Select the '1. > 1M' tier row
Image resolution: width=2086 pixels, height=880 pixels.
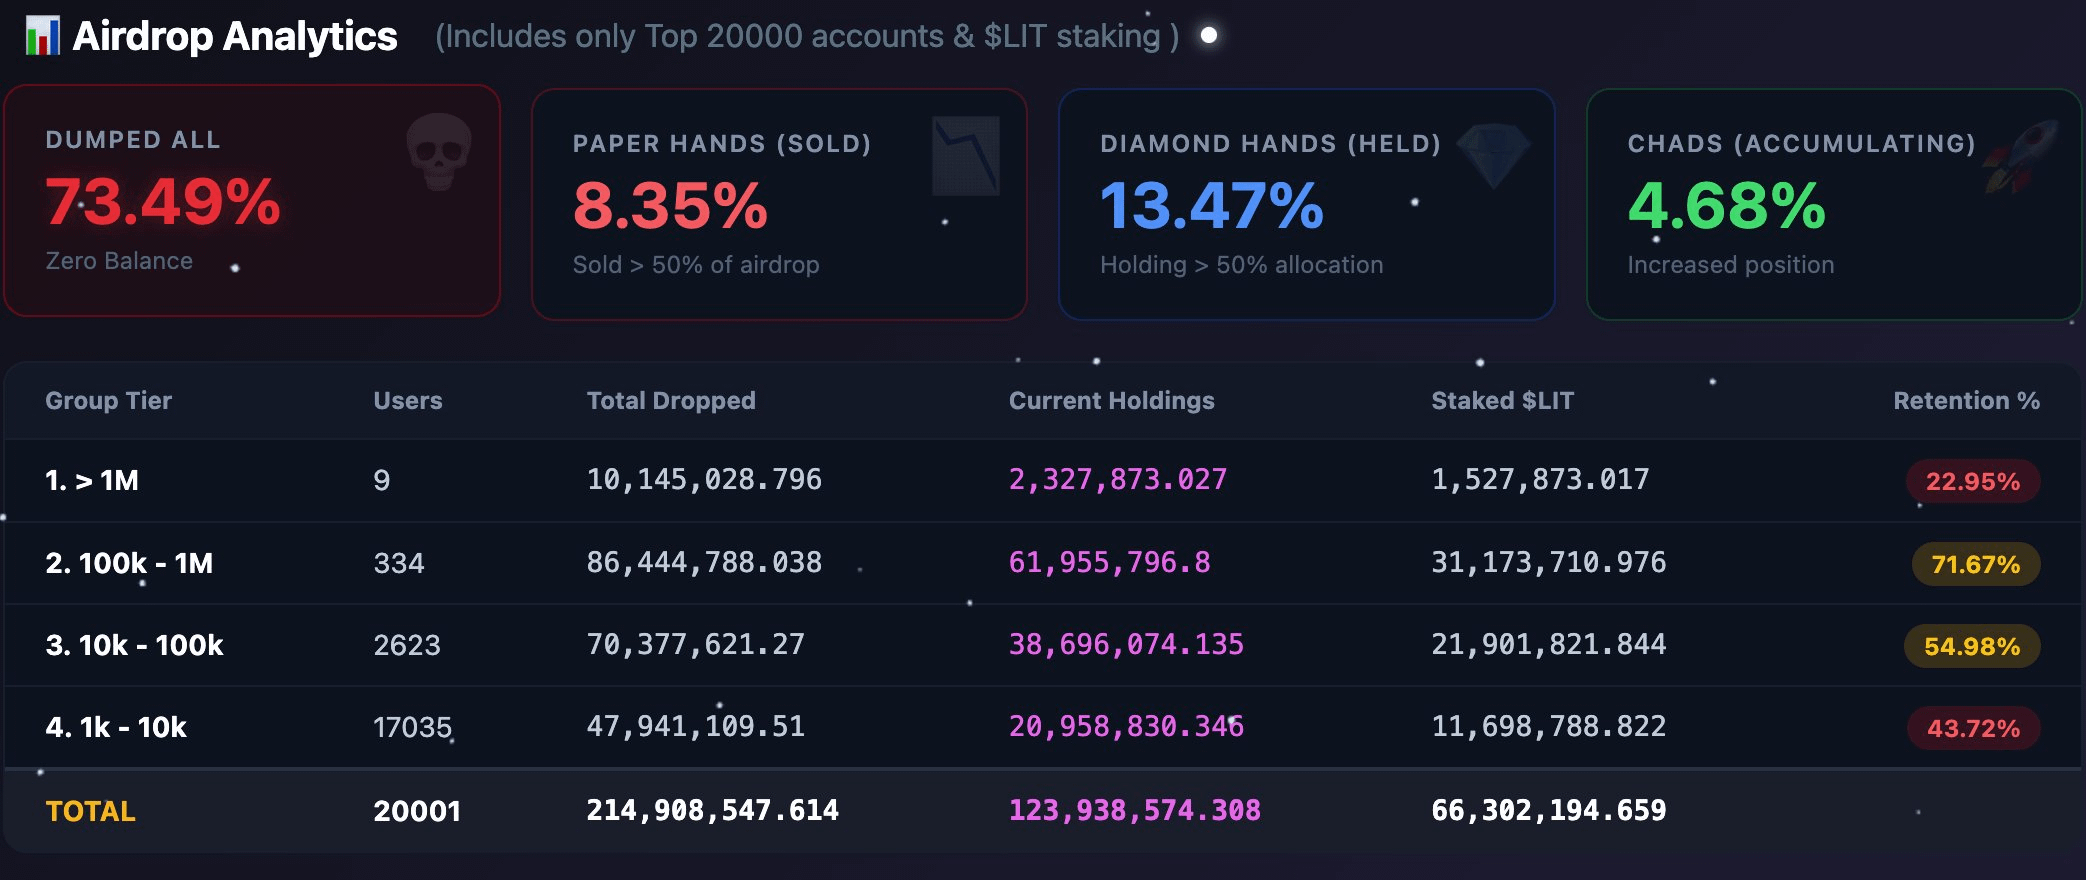click(x=92, y=481)
